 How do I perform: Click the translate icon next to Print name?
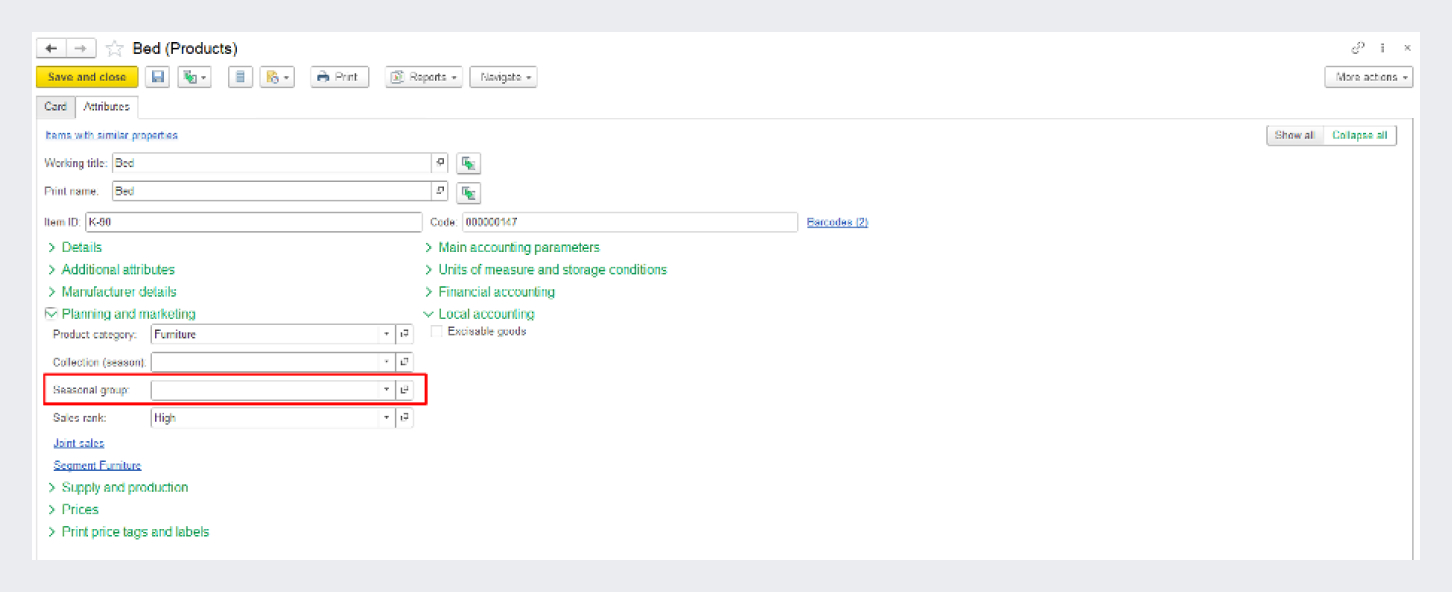click(x=468, y=192)
